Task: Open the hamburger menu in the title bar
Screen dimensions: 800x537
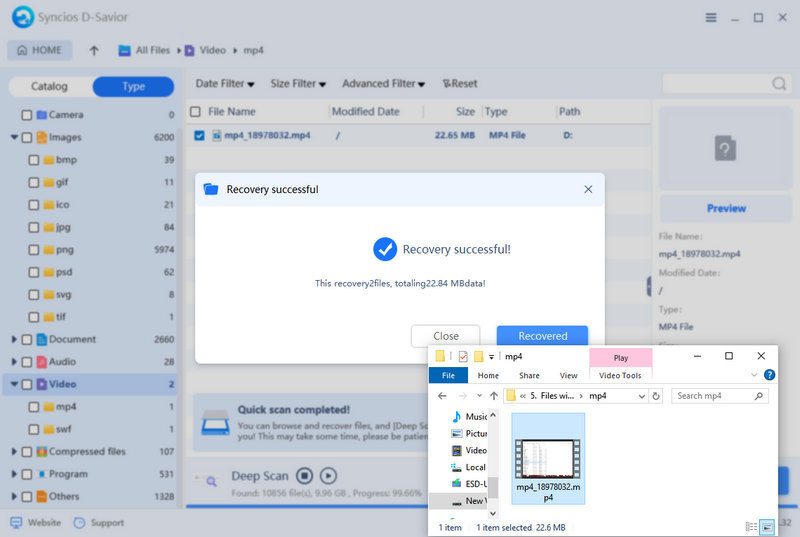Action: coord(710,18)
